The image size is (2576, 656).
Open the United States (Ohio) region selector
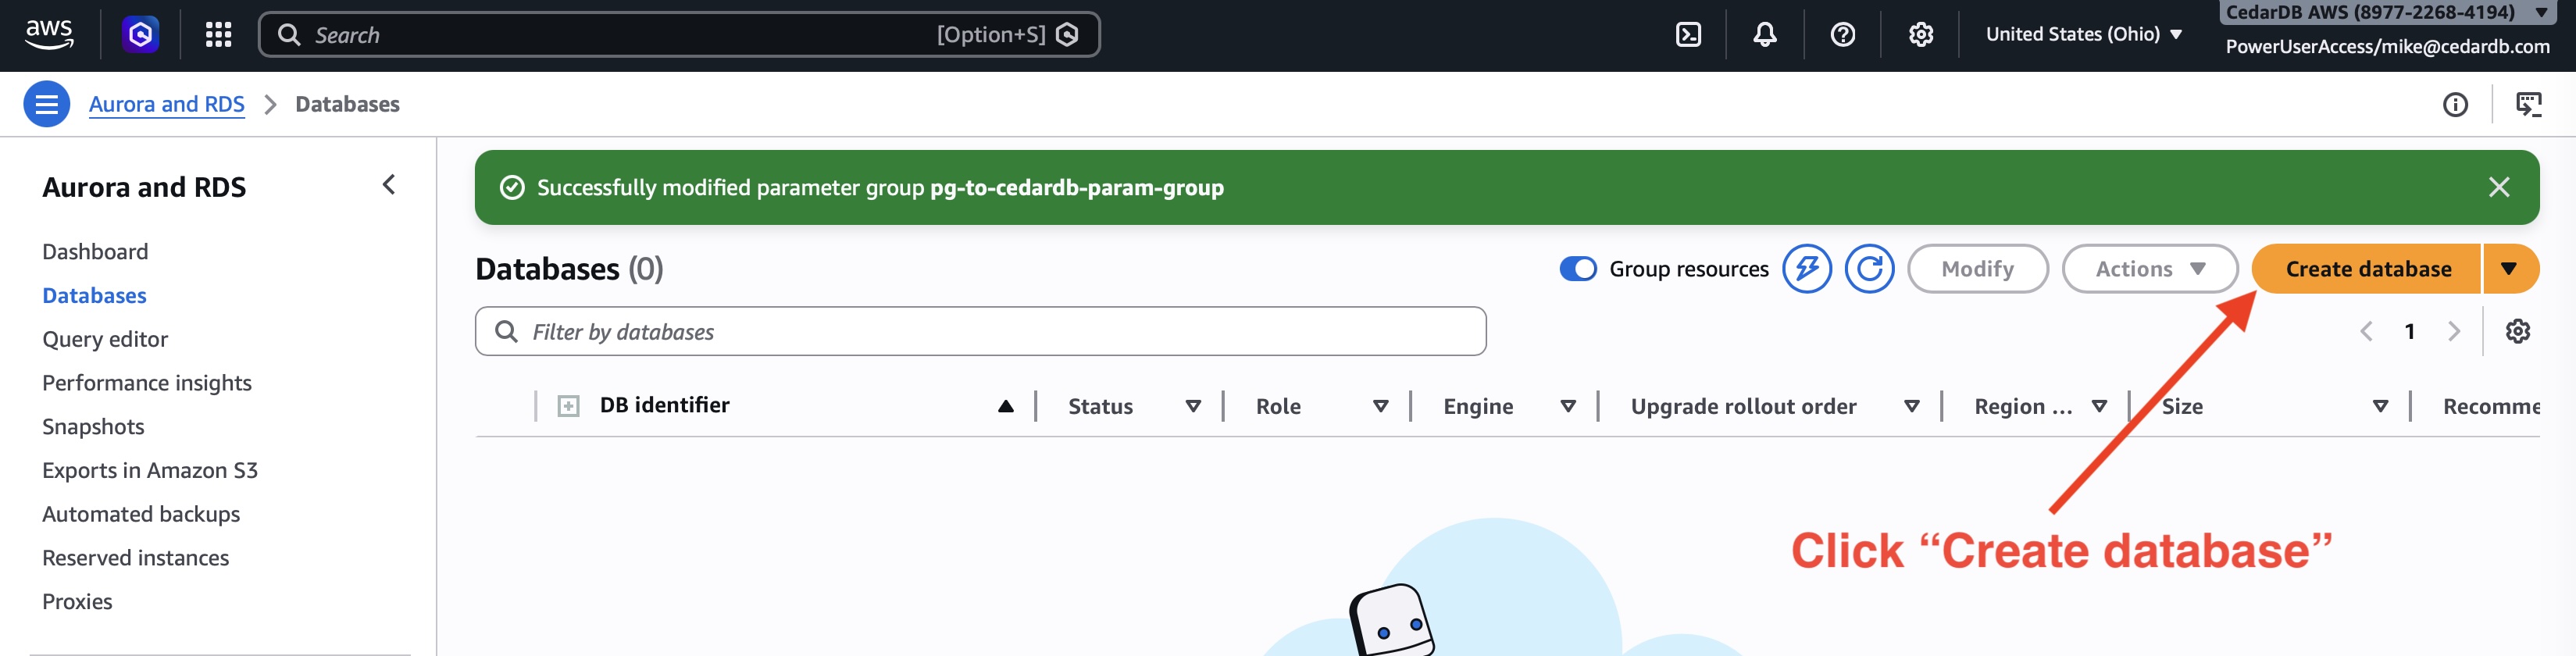coord(2083,34)
